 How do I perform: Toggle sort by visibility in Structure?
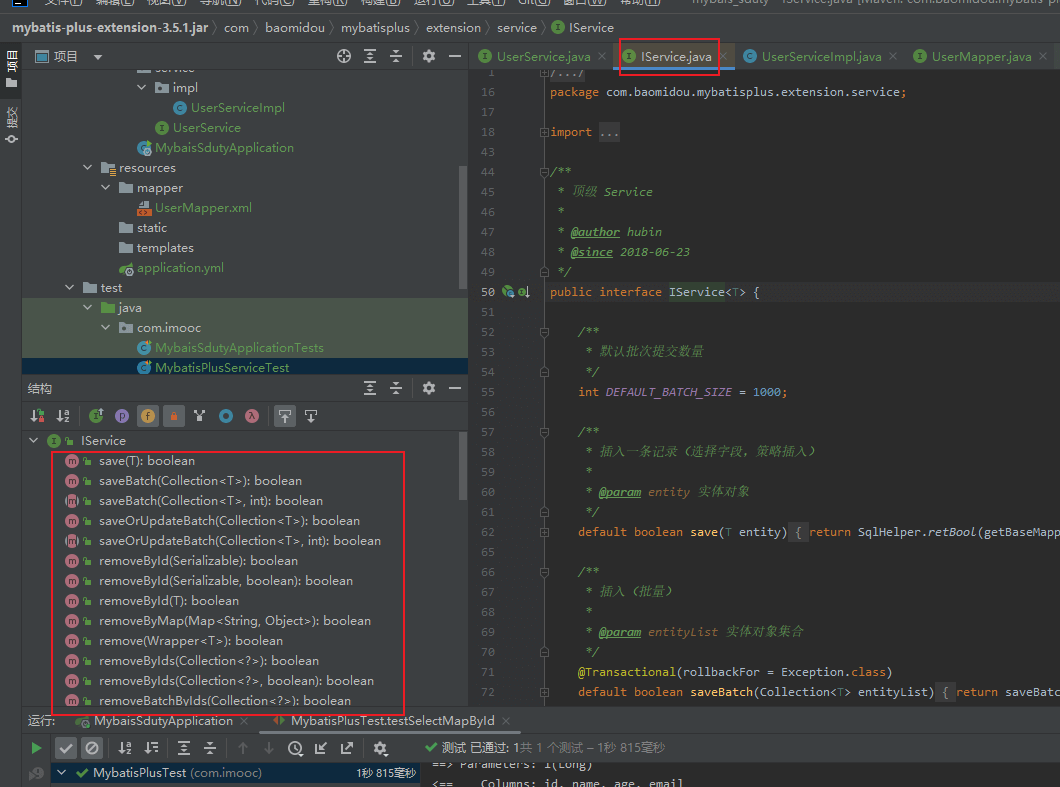pyautogui.click(x=38, y=416)
